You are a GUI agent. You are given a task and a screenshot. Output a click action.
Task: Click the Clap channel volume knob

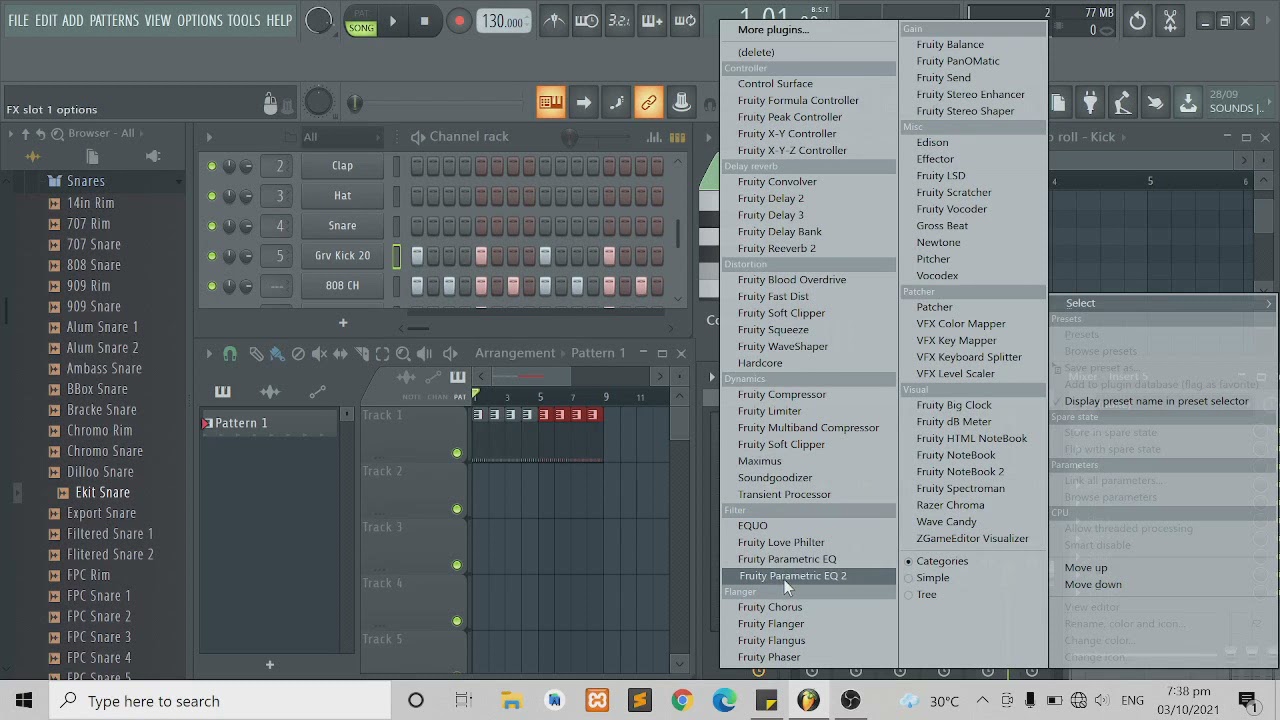[246, 166]
